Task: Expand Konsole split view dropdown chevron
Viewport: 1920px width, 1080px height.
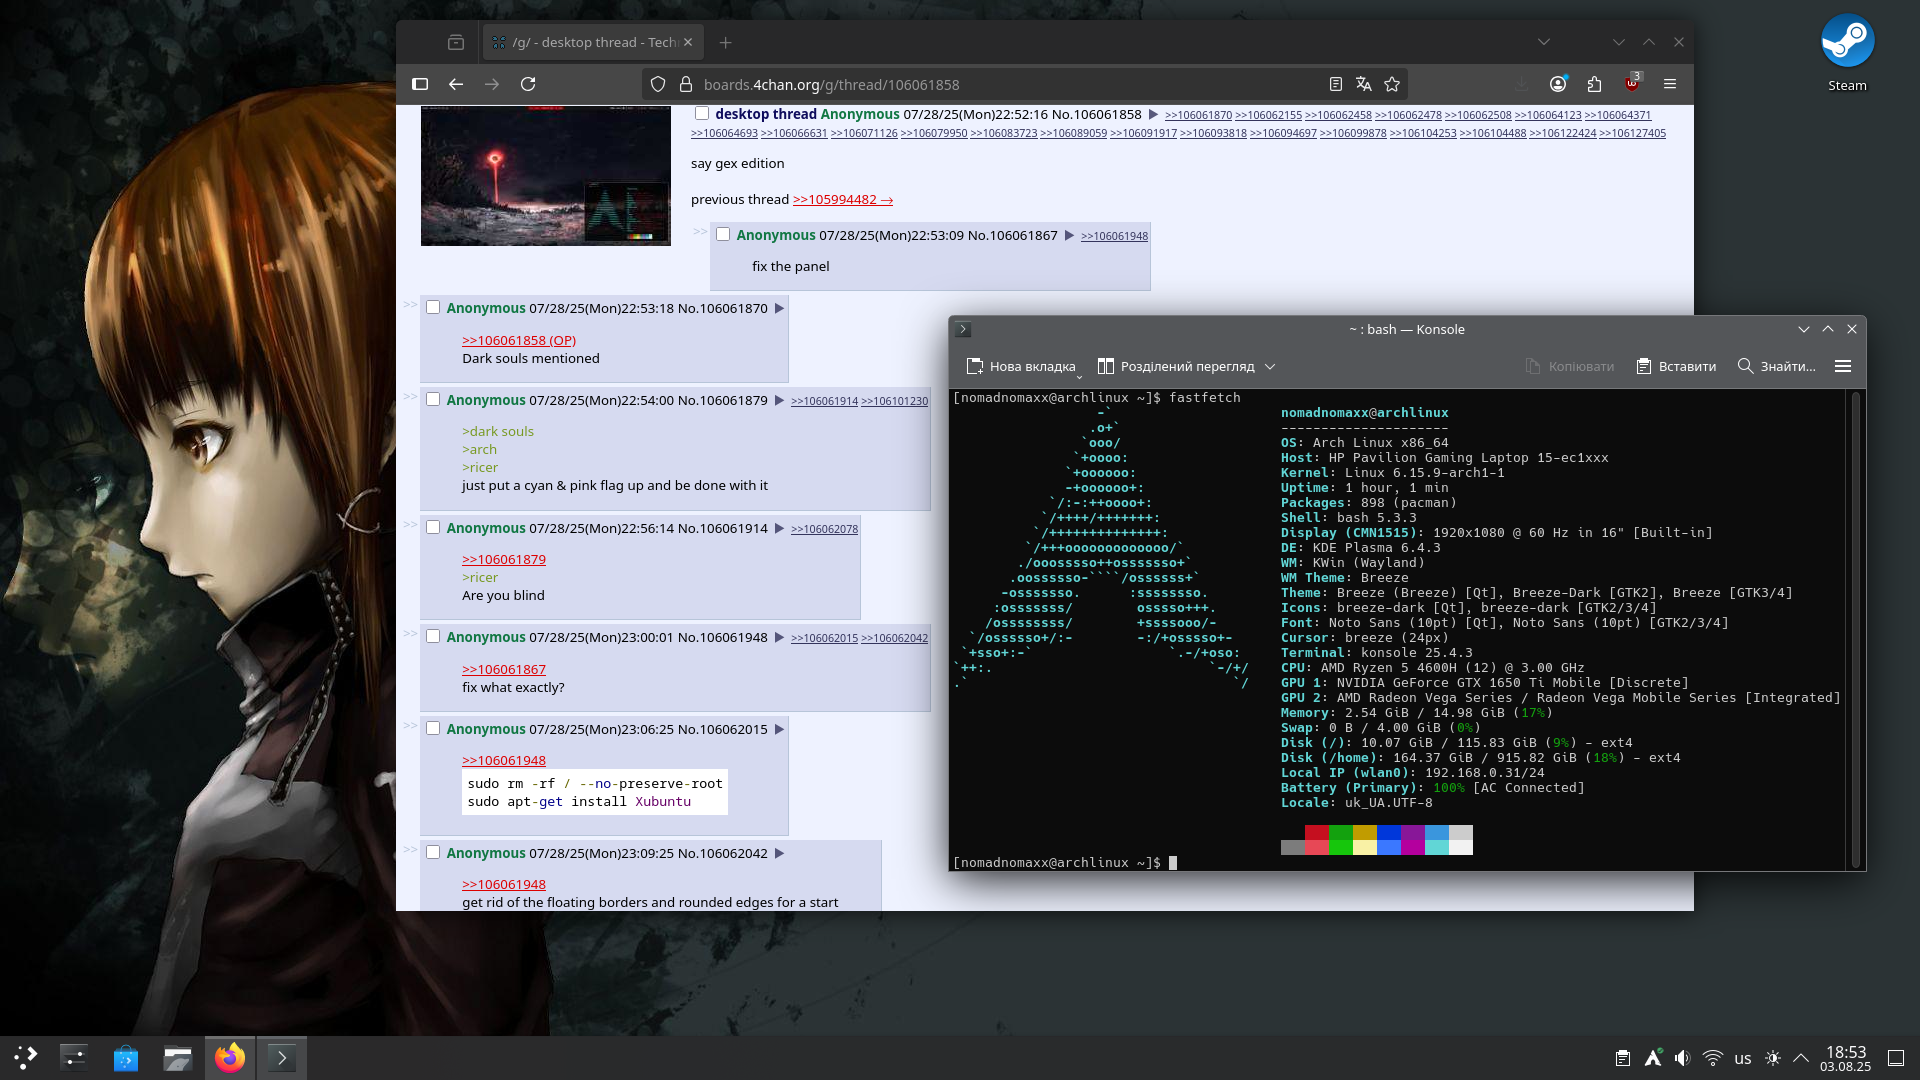Action: point(1270,366)
